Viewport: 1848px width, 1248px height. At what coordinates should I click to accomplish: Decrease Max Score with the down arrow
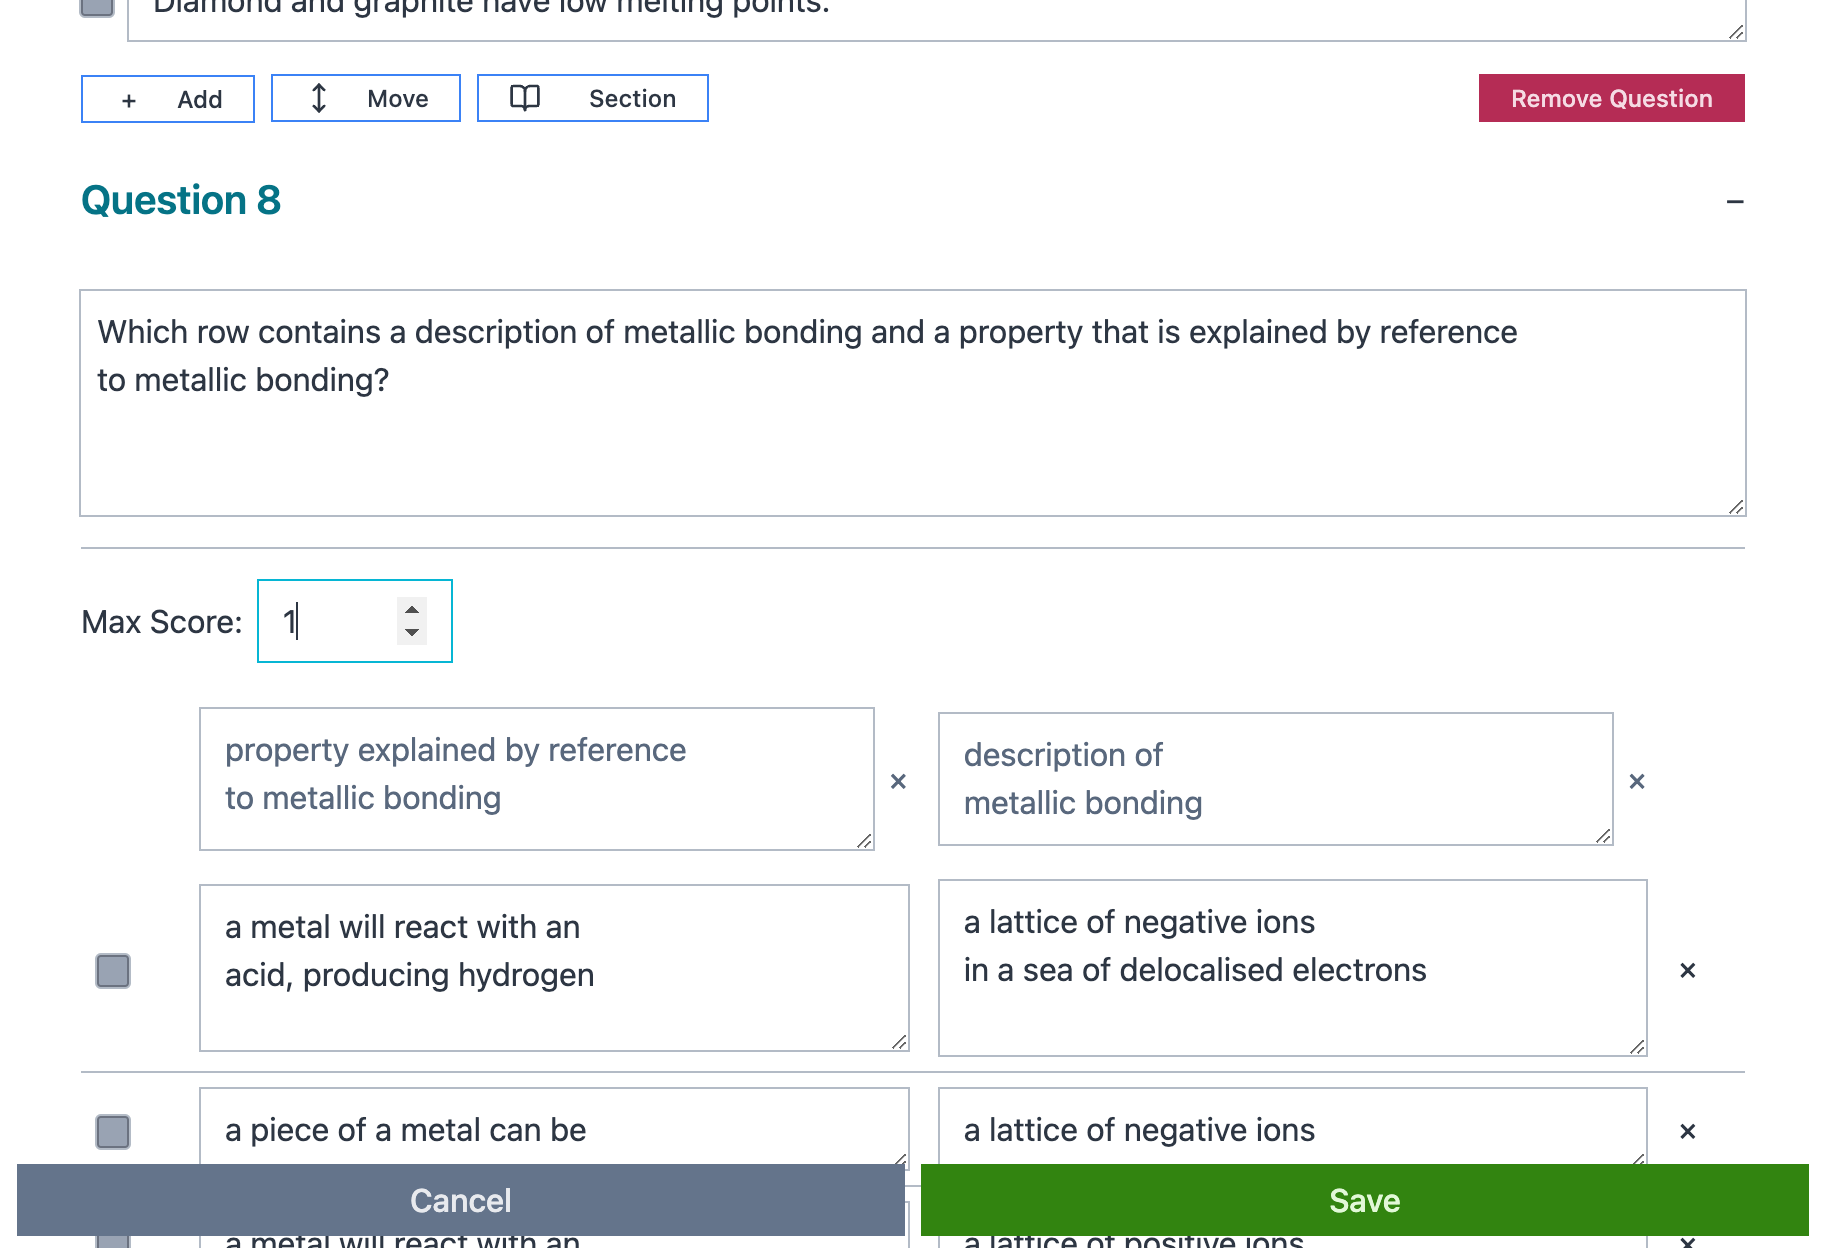[411, 634]
